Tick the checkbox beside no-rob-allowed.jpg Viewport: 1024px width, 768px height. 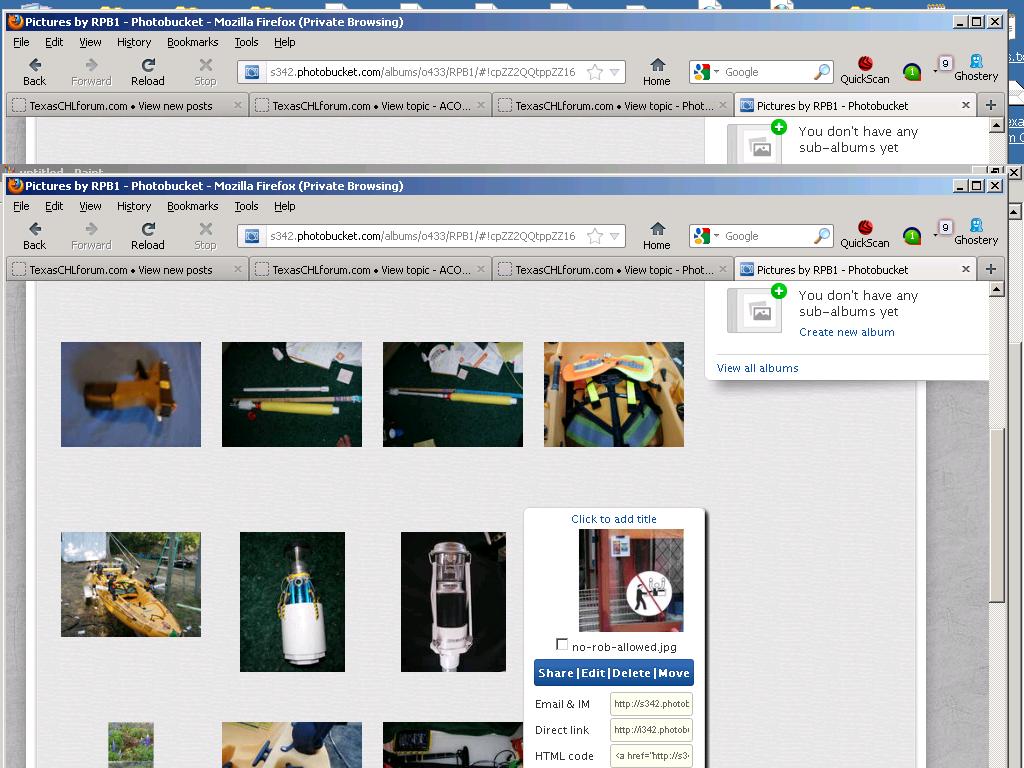[562, 645]
